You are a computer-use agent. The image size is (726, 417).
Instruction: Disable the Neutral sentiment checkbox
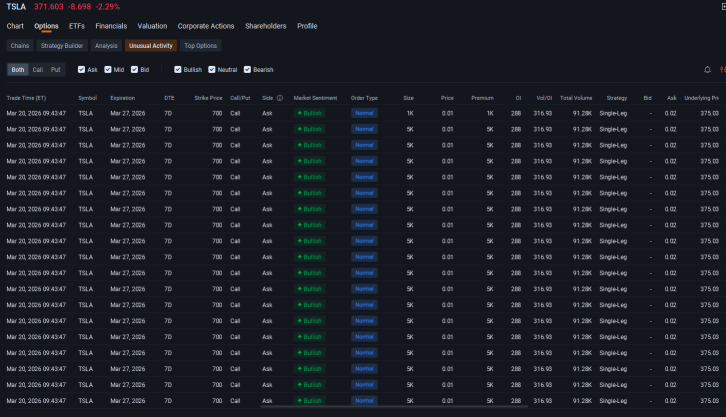pyautogui.click(x=212, y=69)
